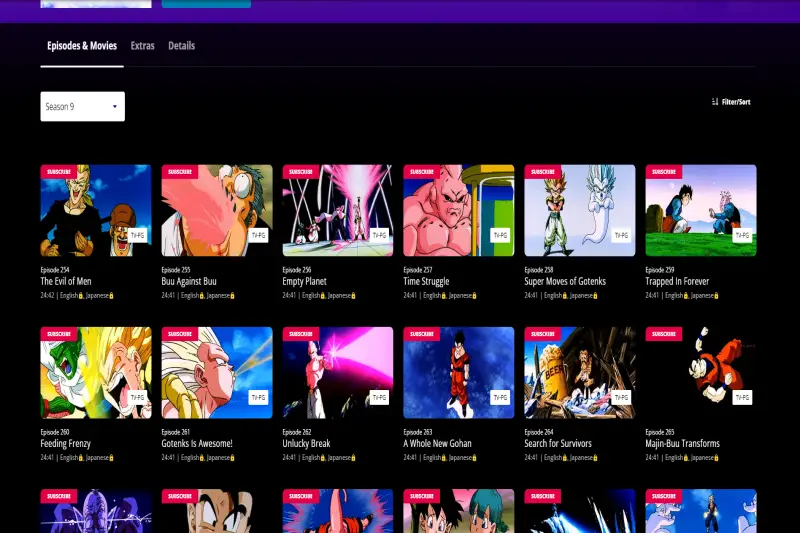Click Subscribe badge on Super Moves of Gotenks
The image size is (800, 533).
[x=542, y=172]
